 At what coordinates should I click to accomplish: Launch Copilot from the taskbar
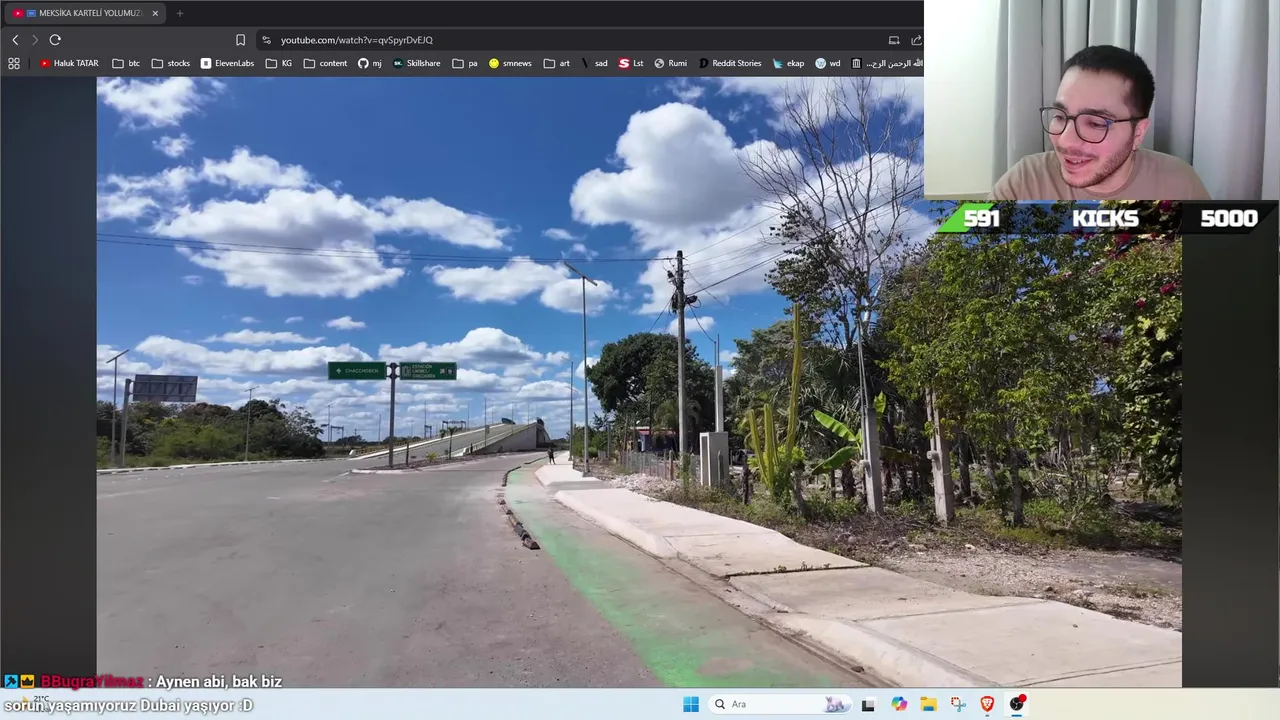point(899,704)
